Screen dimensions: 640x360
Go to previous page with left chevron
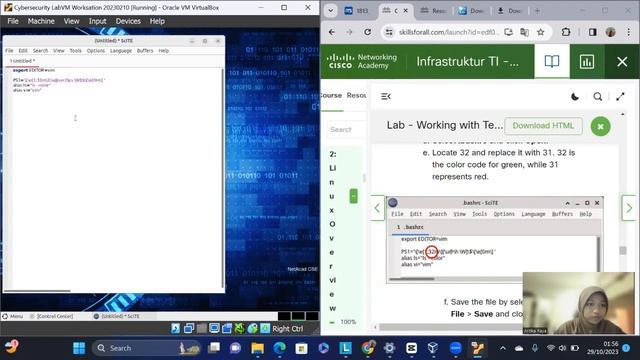click(377, 208)
